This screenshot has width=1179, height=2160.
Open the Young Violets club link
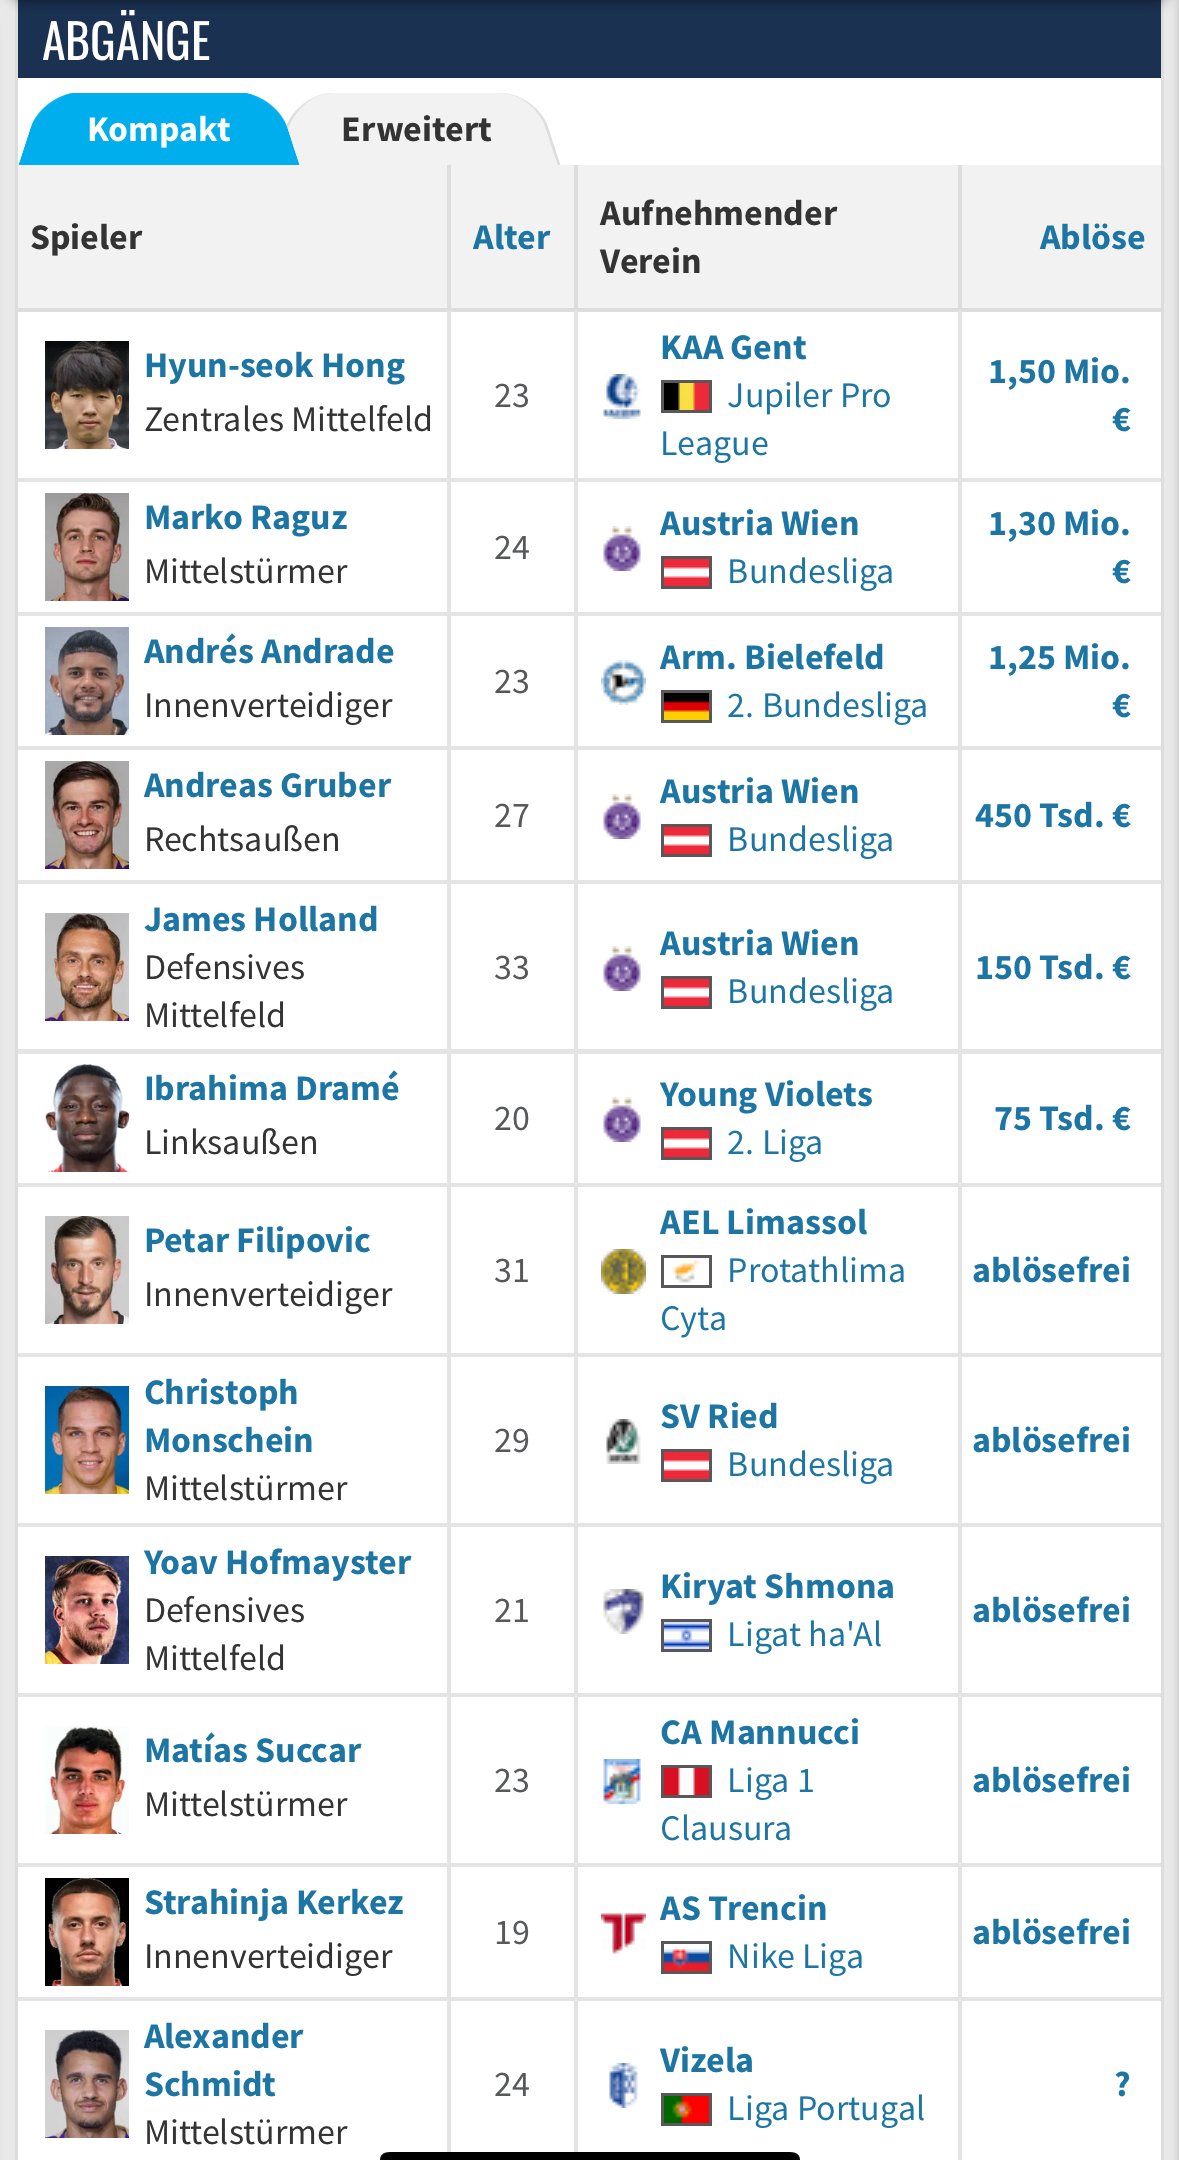(766, 1095)
